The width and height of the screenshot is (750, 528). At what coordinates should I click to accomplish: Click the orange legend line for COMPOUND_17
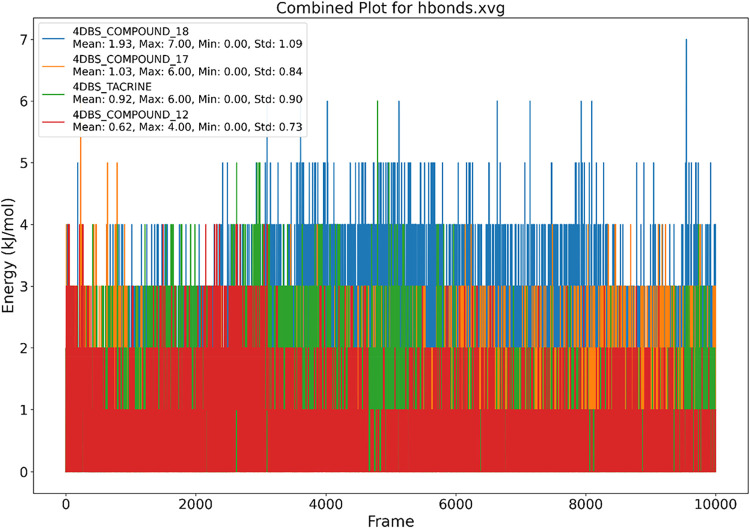pos(53,66)
